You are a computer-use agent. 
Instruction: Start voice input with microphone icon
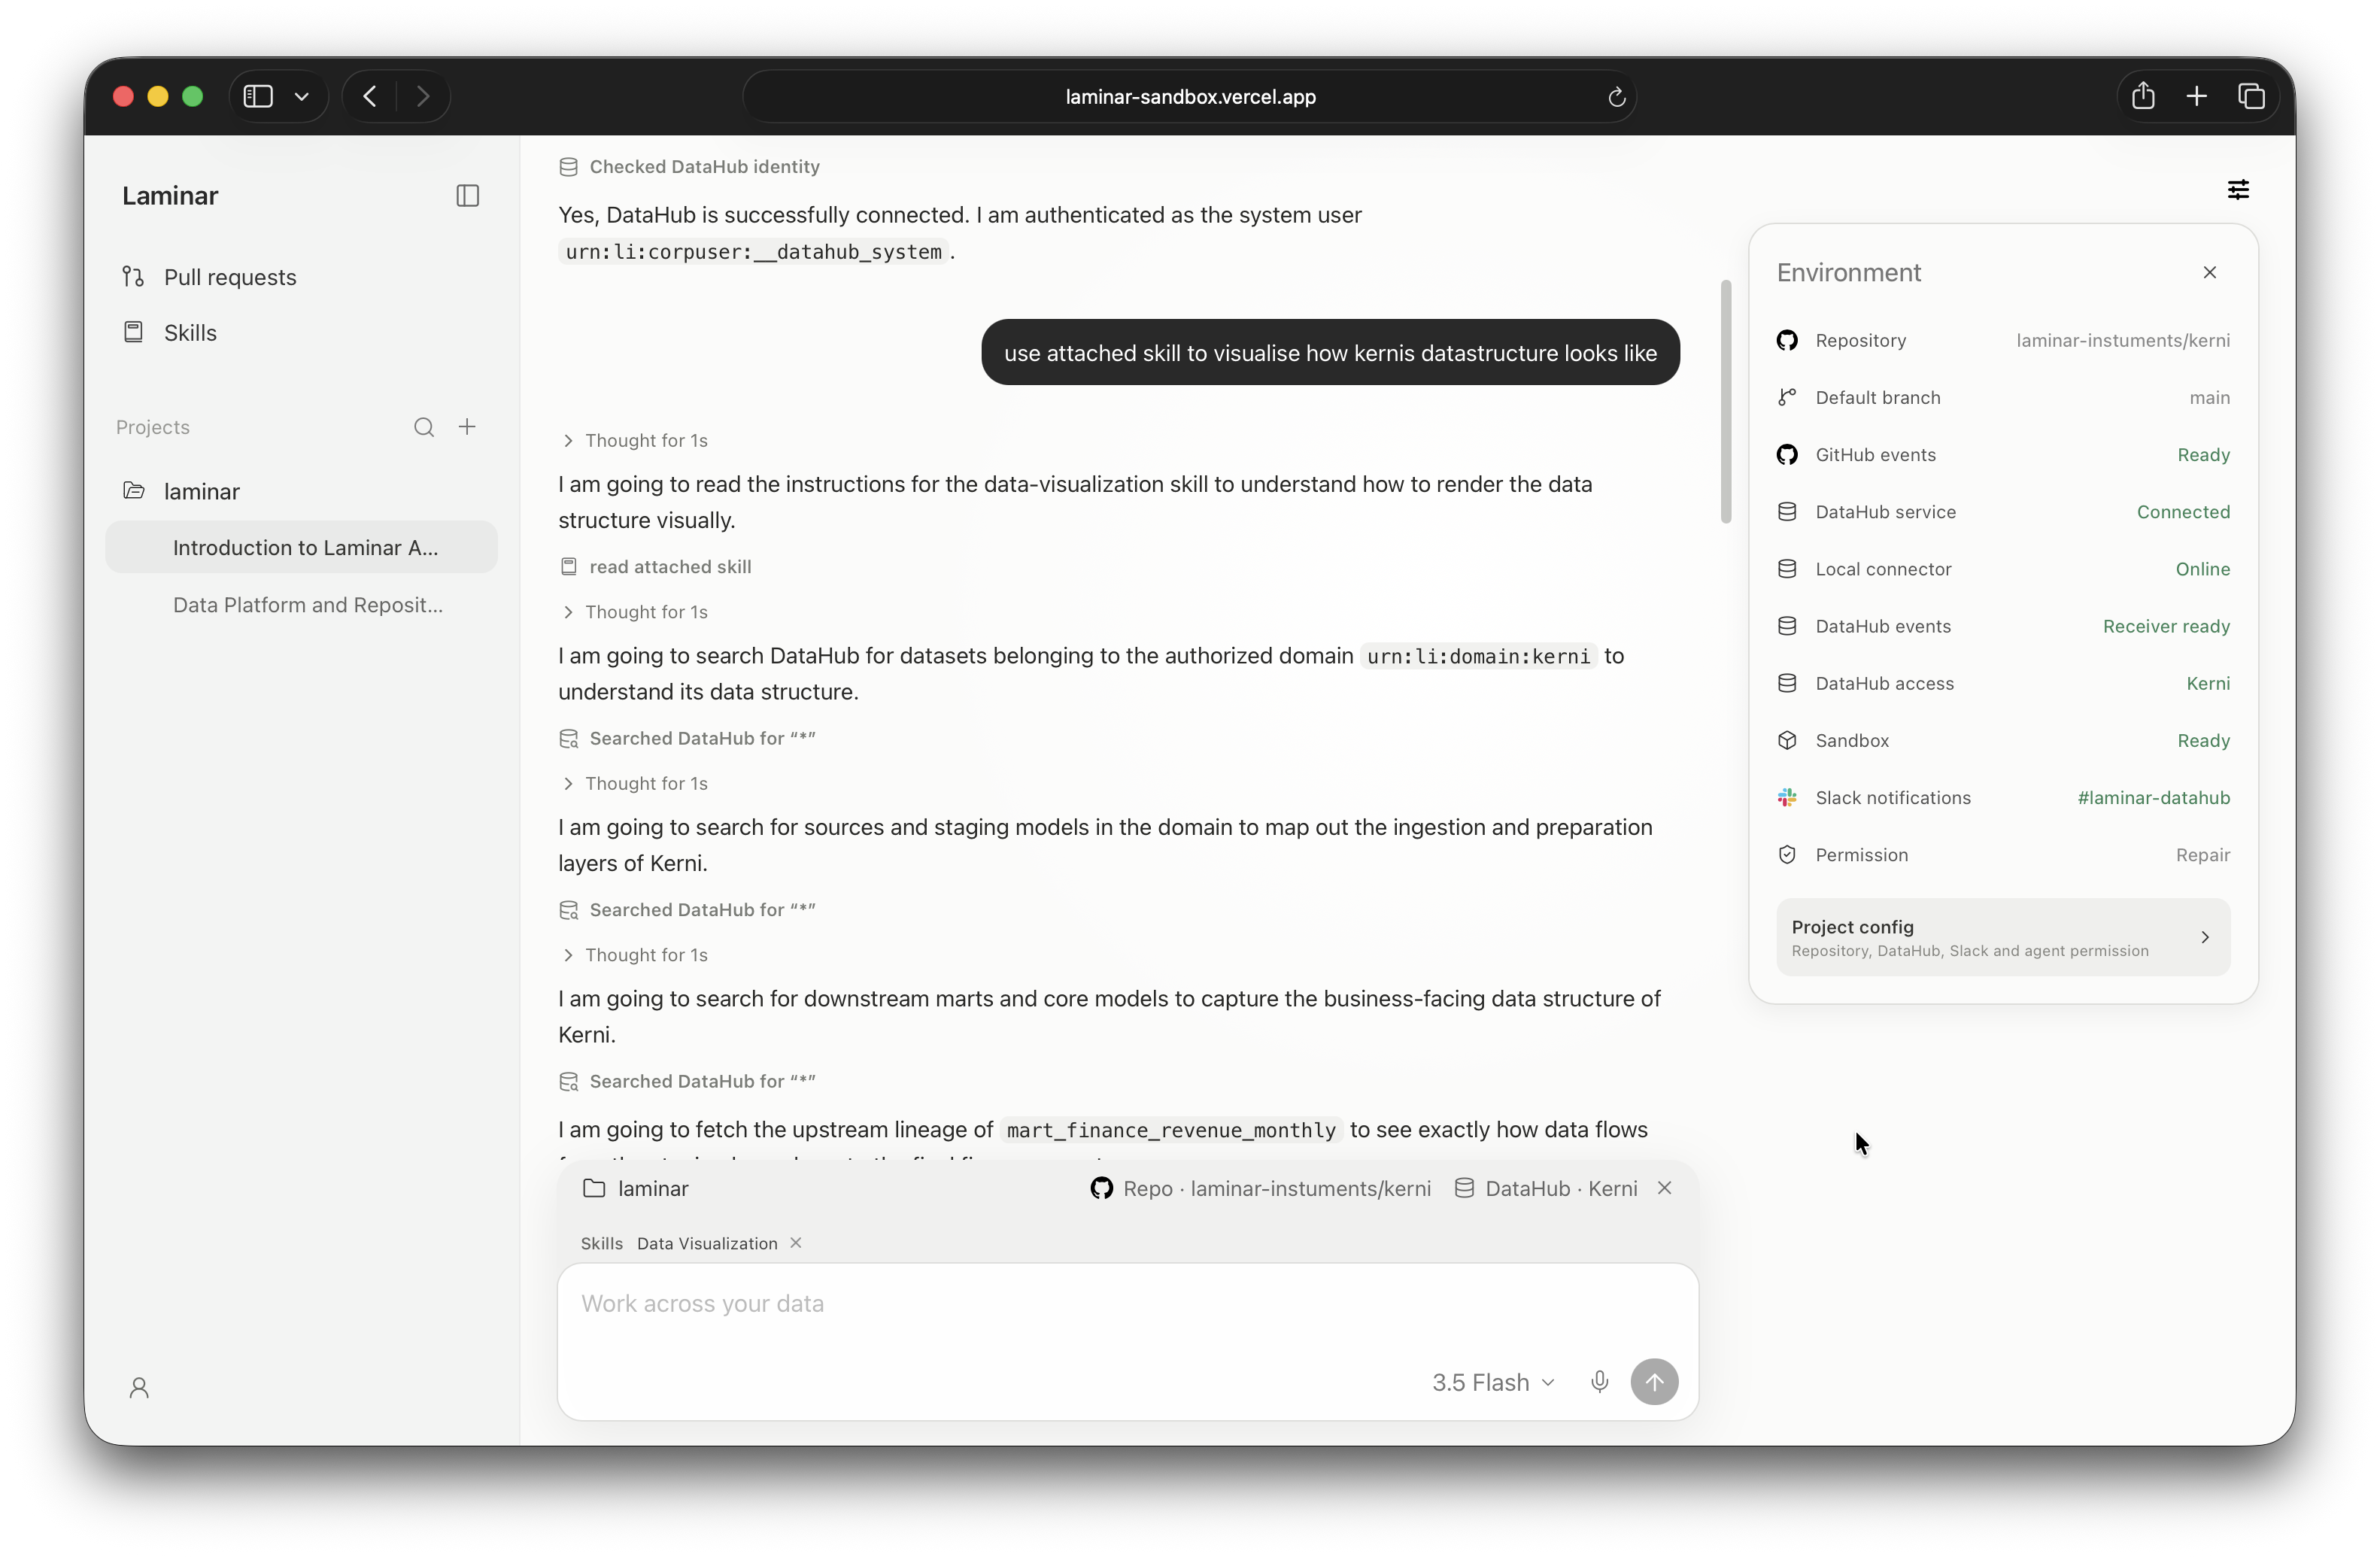tap(1599, 1382)
